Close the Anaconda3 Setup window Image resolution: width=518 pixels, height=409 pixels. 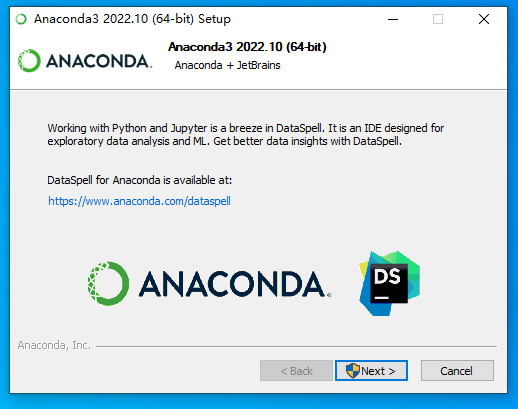point(484,19)
